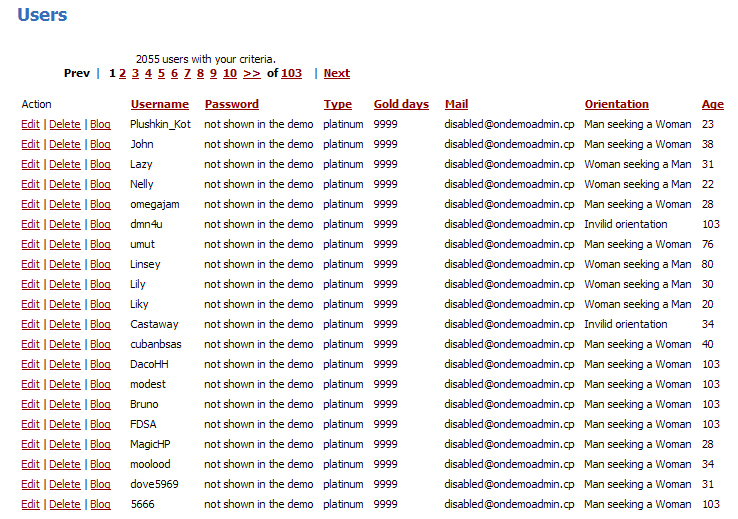Sort users by Age
Screen dimensions: 738x519
[x=713, y=104]
